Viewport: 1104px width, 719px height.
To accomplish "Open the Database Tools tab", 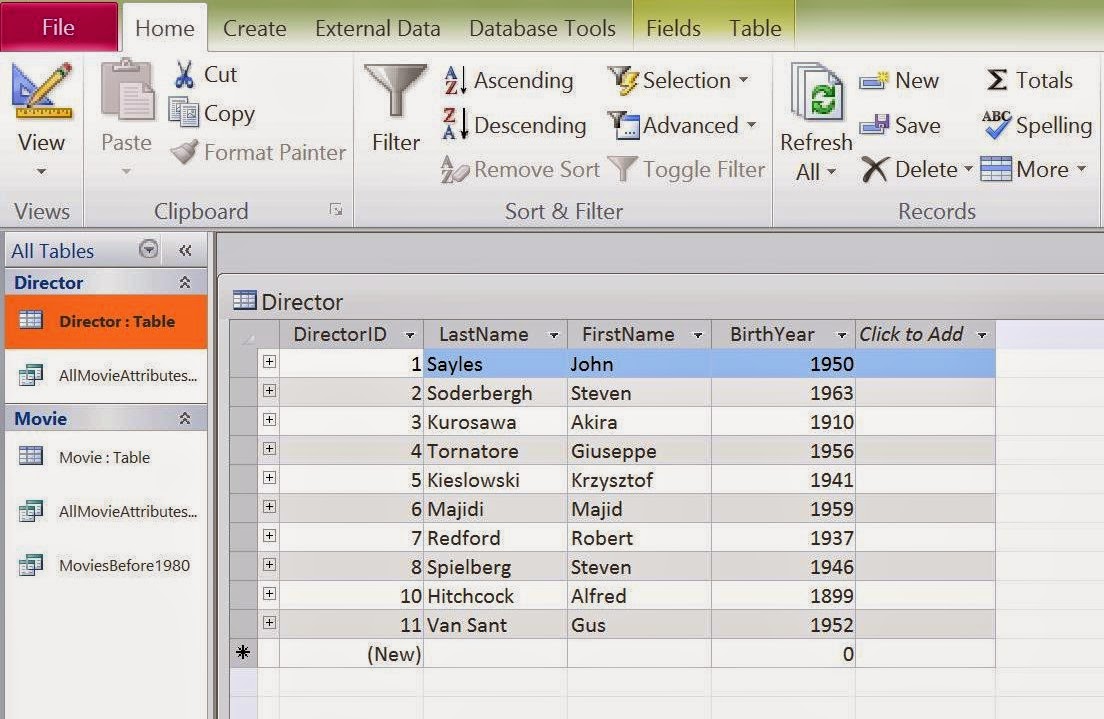I will [542, 29].
